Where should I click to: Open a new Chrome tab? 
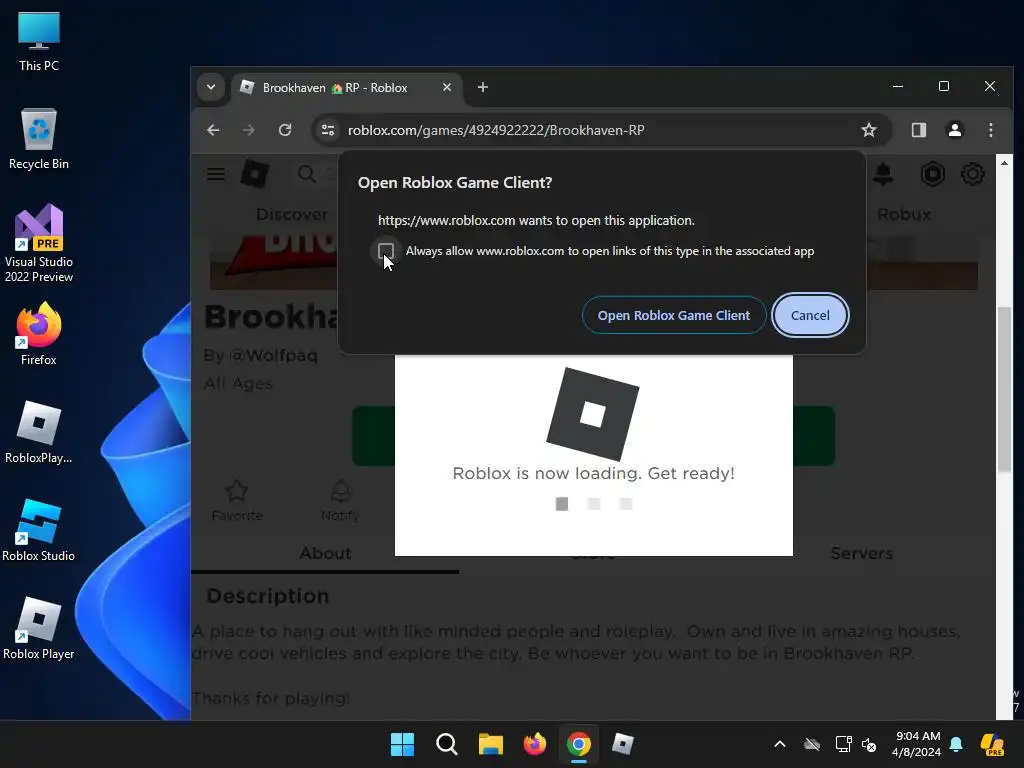point(483,88)
